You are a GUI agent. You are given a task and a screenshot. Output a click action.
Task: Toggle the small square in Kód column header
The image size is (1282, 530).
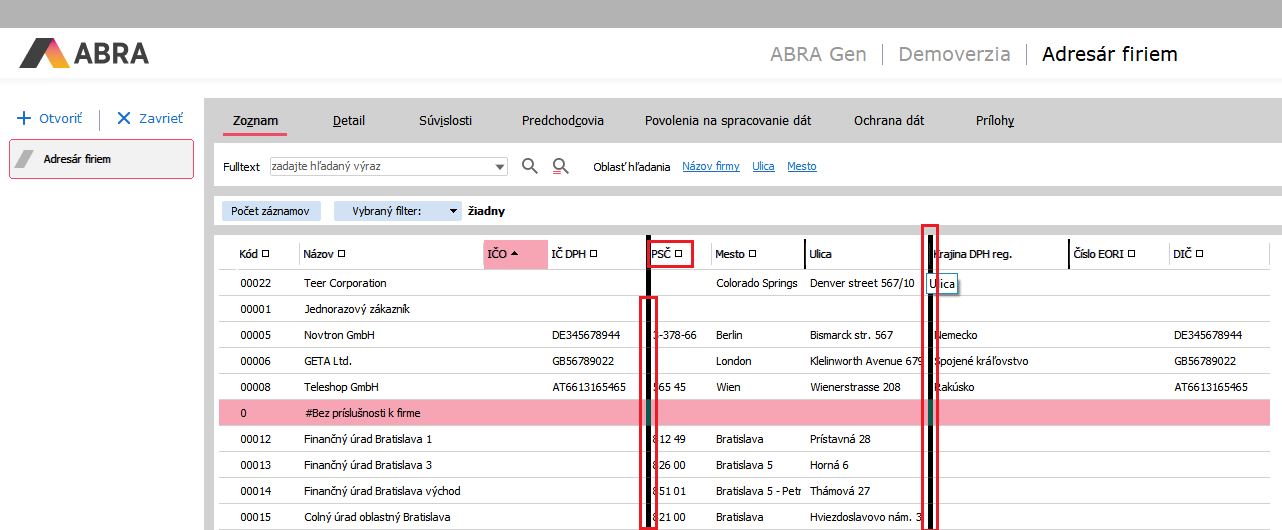pos(265,254)
